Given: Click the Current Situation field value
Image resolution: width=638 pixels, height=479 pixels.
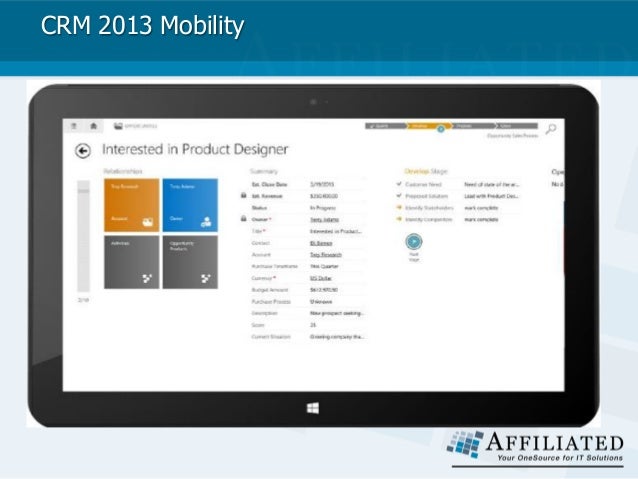Looking at the screenshot, I should pos(337,337).
